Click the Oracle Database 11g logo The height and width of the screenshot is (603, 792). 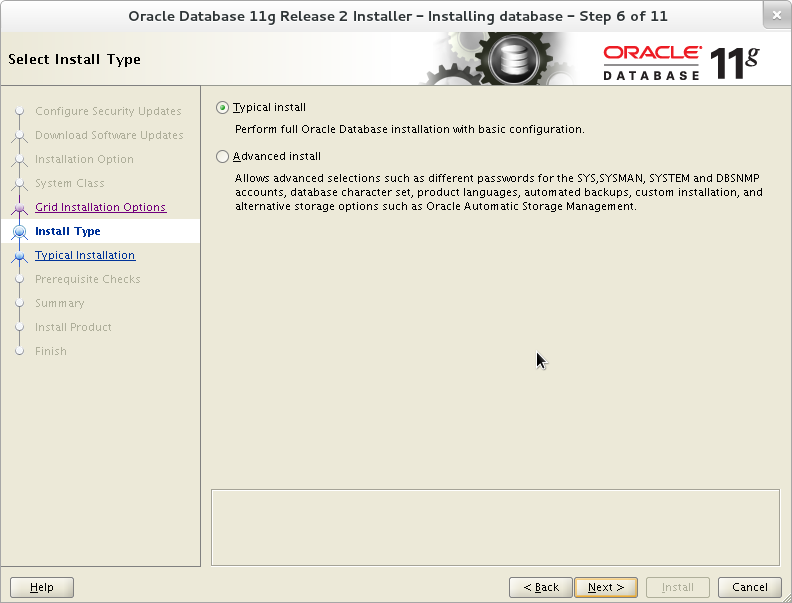click(681, 63)
